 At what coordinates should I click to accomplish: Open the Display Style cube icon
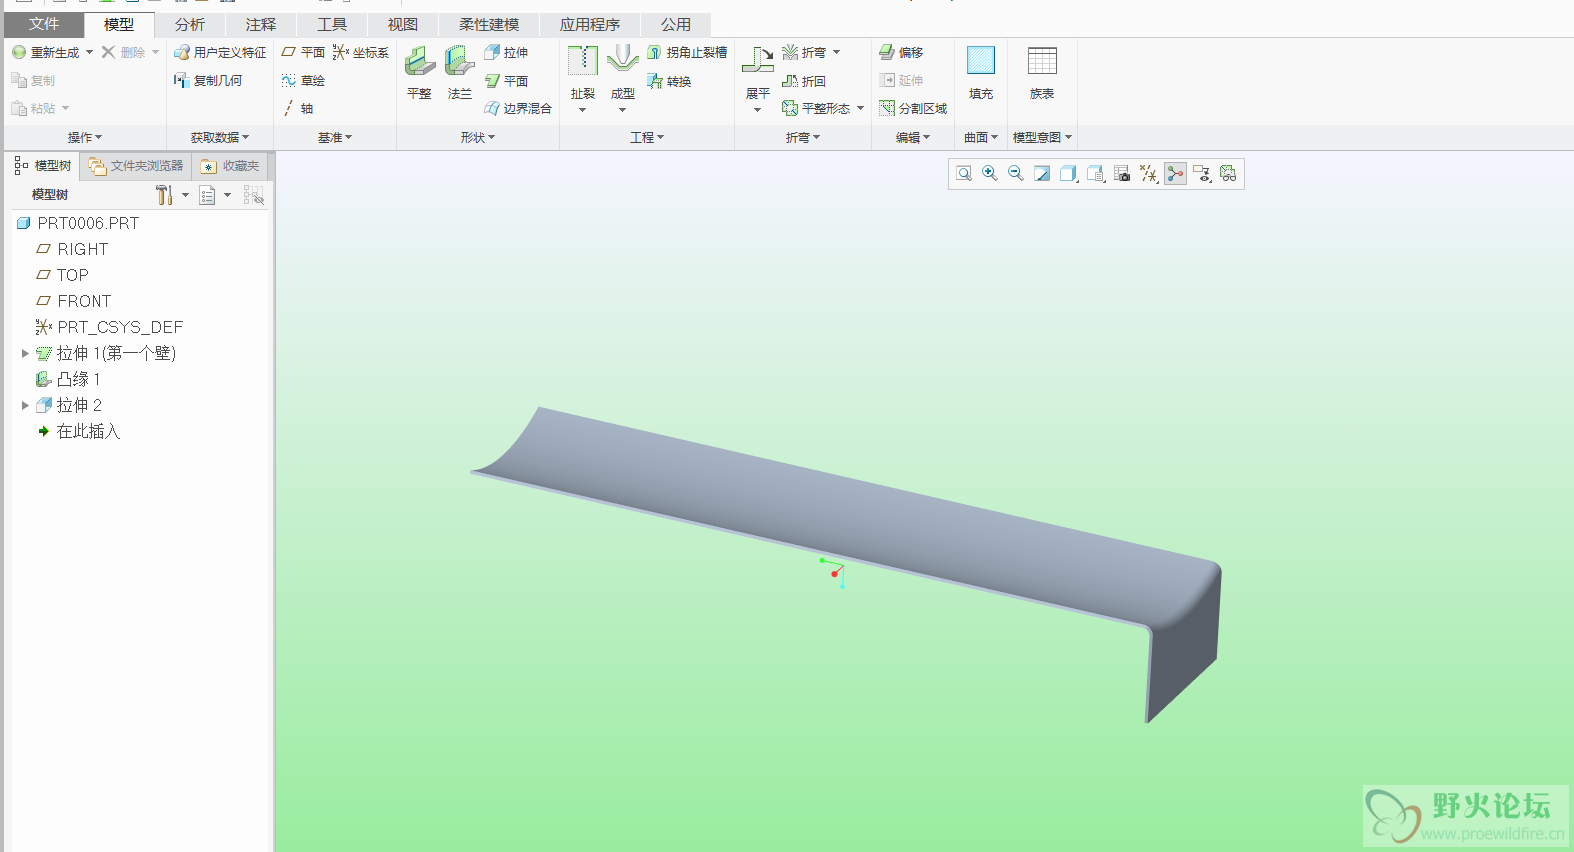pyautogui.click(x=1069, y=174)
